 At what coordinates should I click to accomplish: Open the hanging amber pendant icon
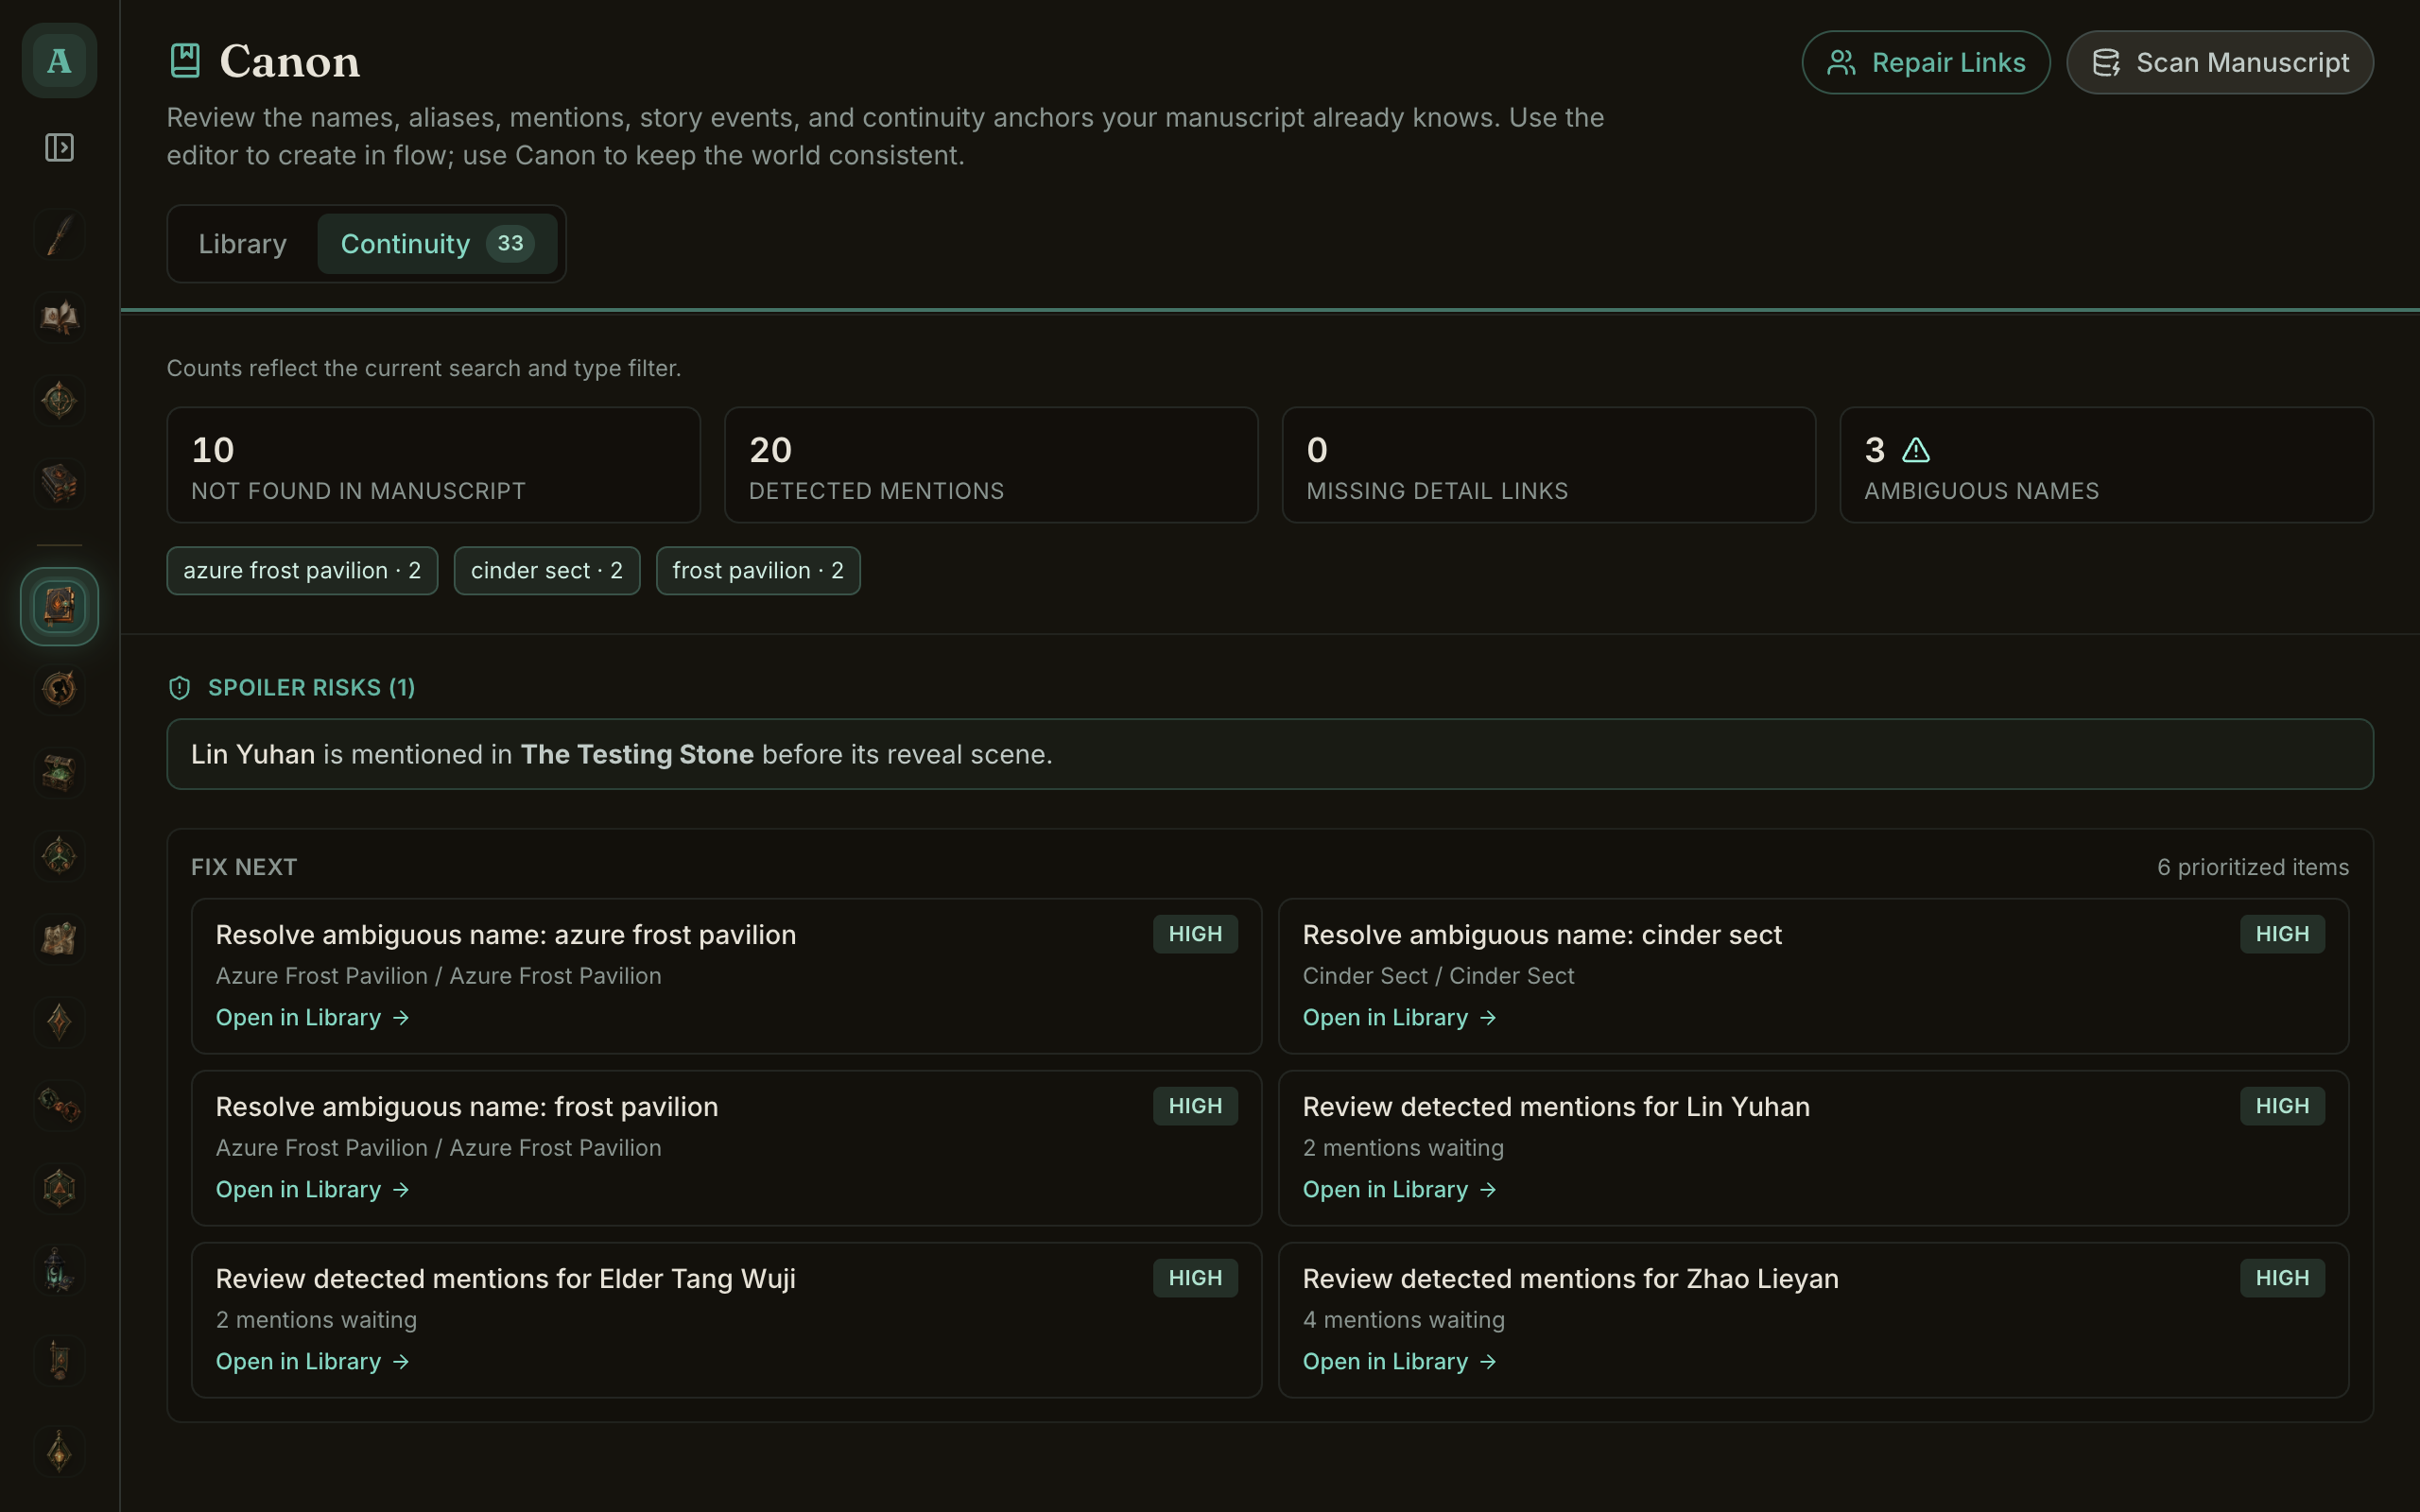click(x=59, y=1451)
